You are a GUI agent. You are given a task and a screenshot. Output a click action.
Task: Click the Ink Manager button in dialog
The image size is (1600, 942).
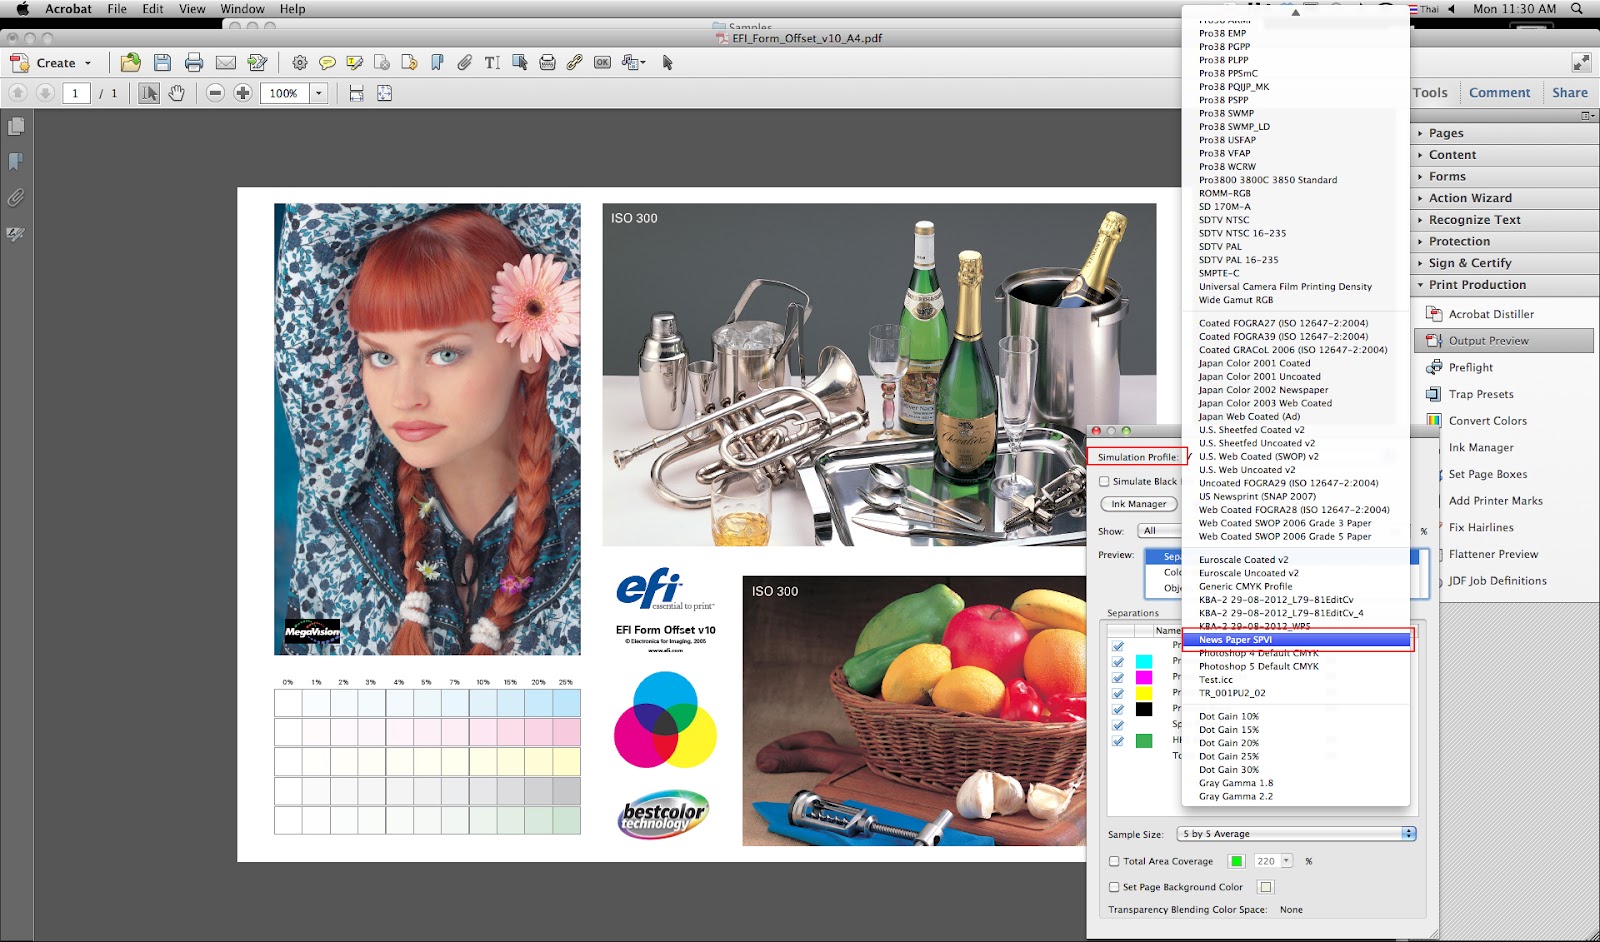click(1138, 503)
